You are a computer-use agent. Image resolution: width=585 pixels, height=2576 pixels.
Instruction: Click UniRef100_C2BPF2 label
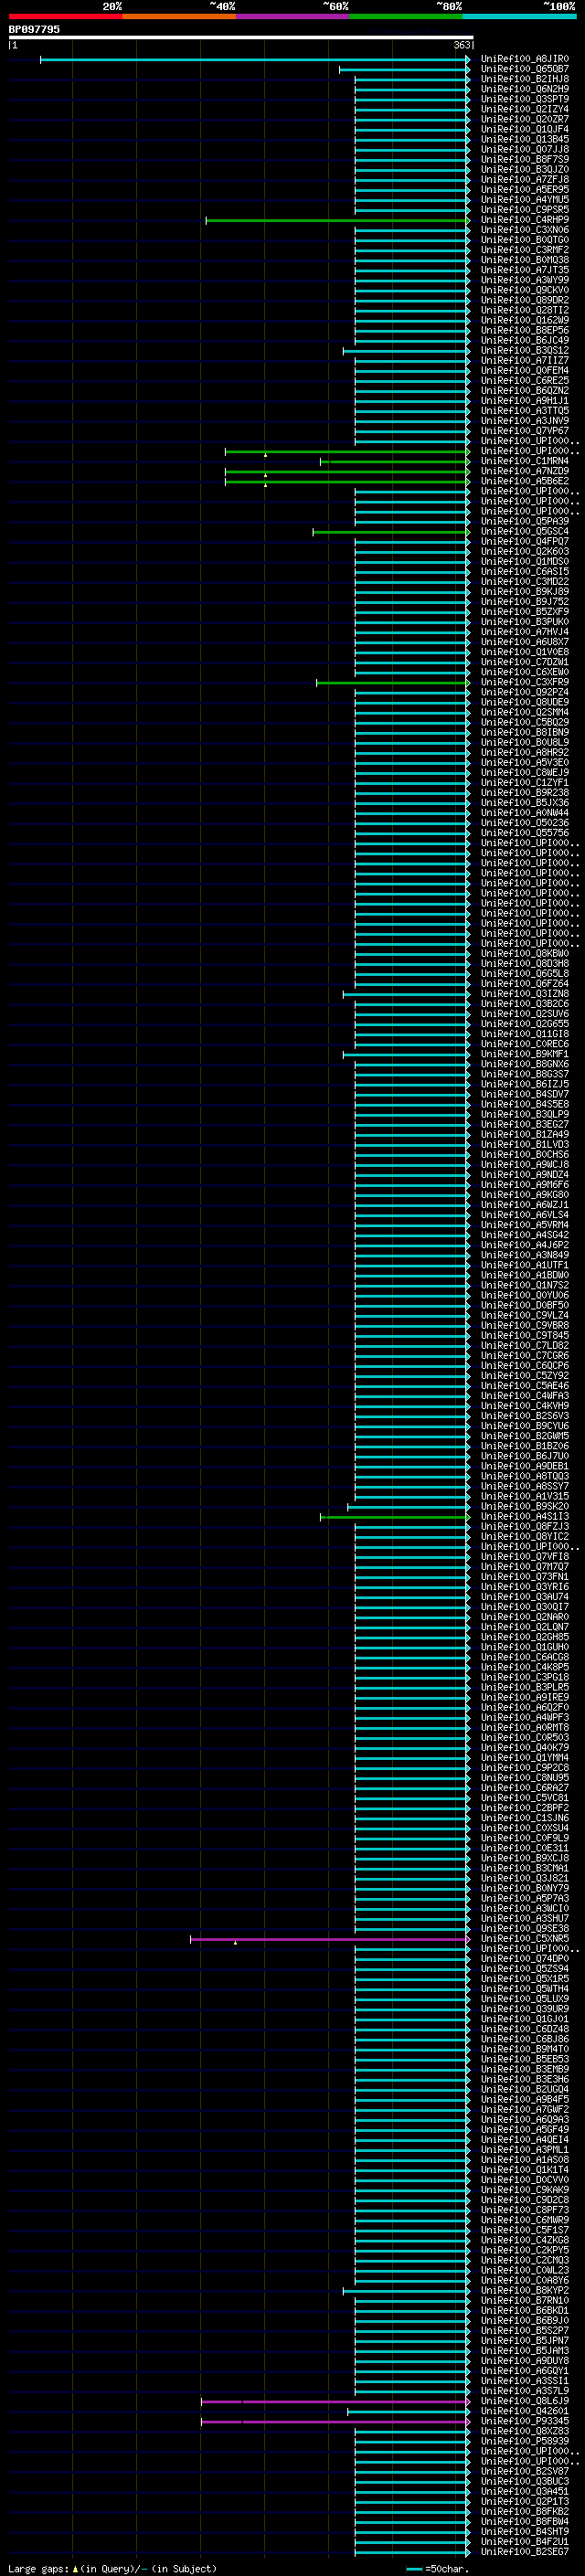click(525, 1808)
